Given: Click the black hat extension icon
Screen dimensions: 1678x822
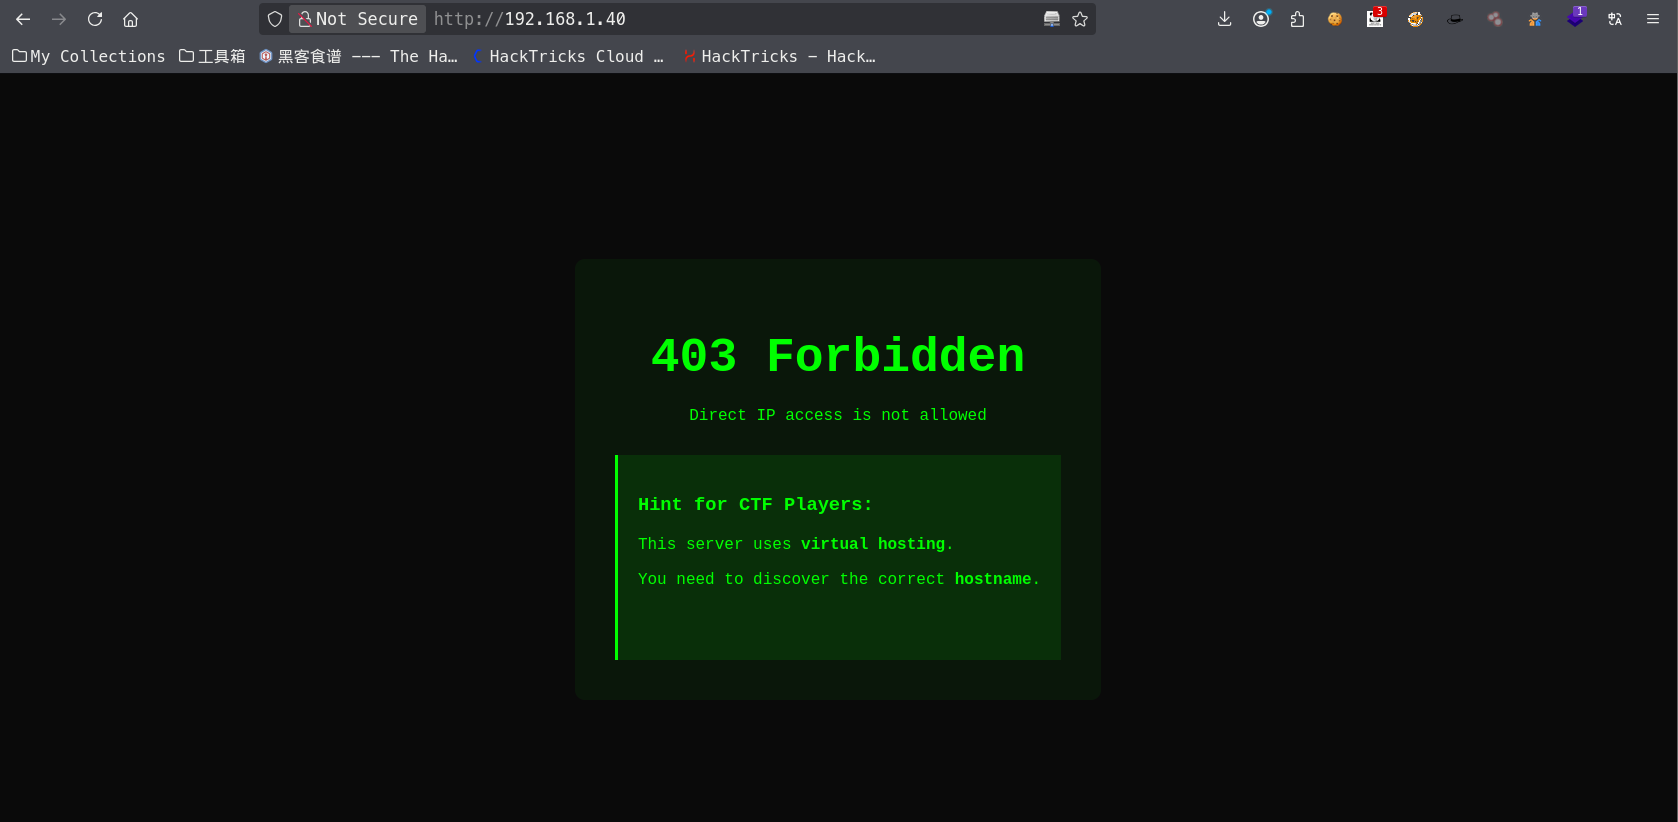Looking at the screenshot, I should pos(1455,19).
